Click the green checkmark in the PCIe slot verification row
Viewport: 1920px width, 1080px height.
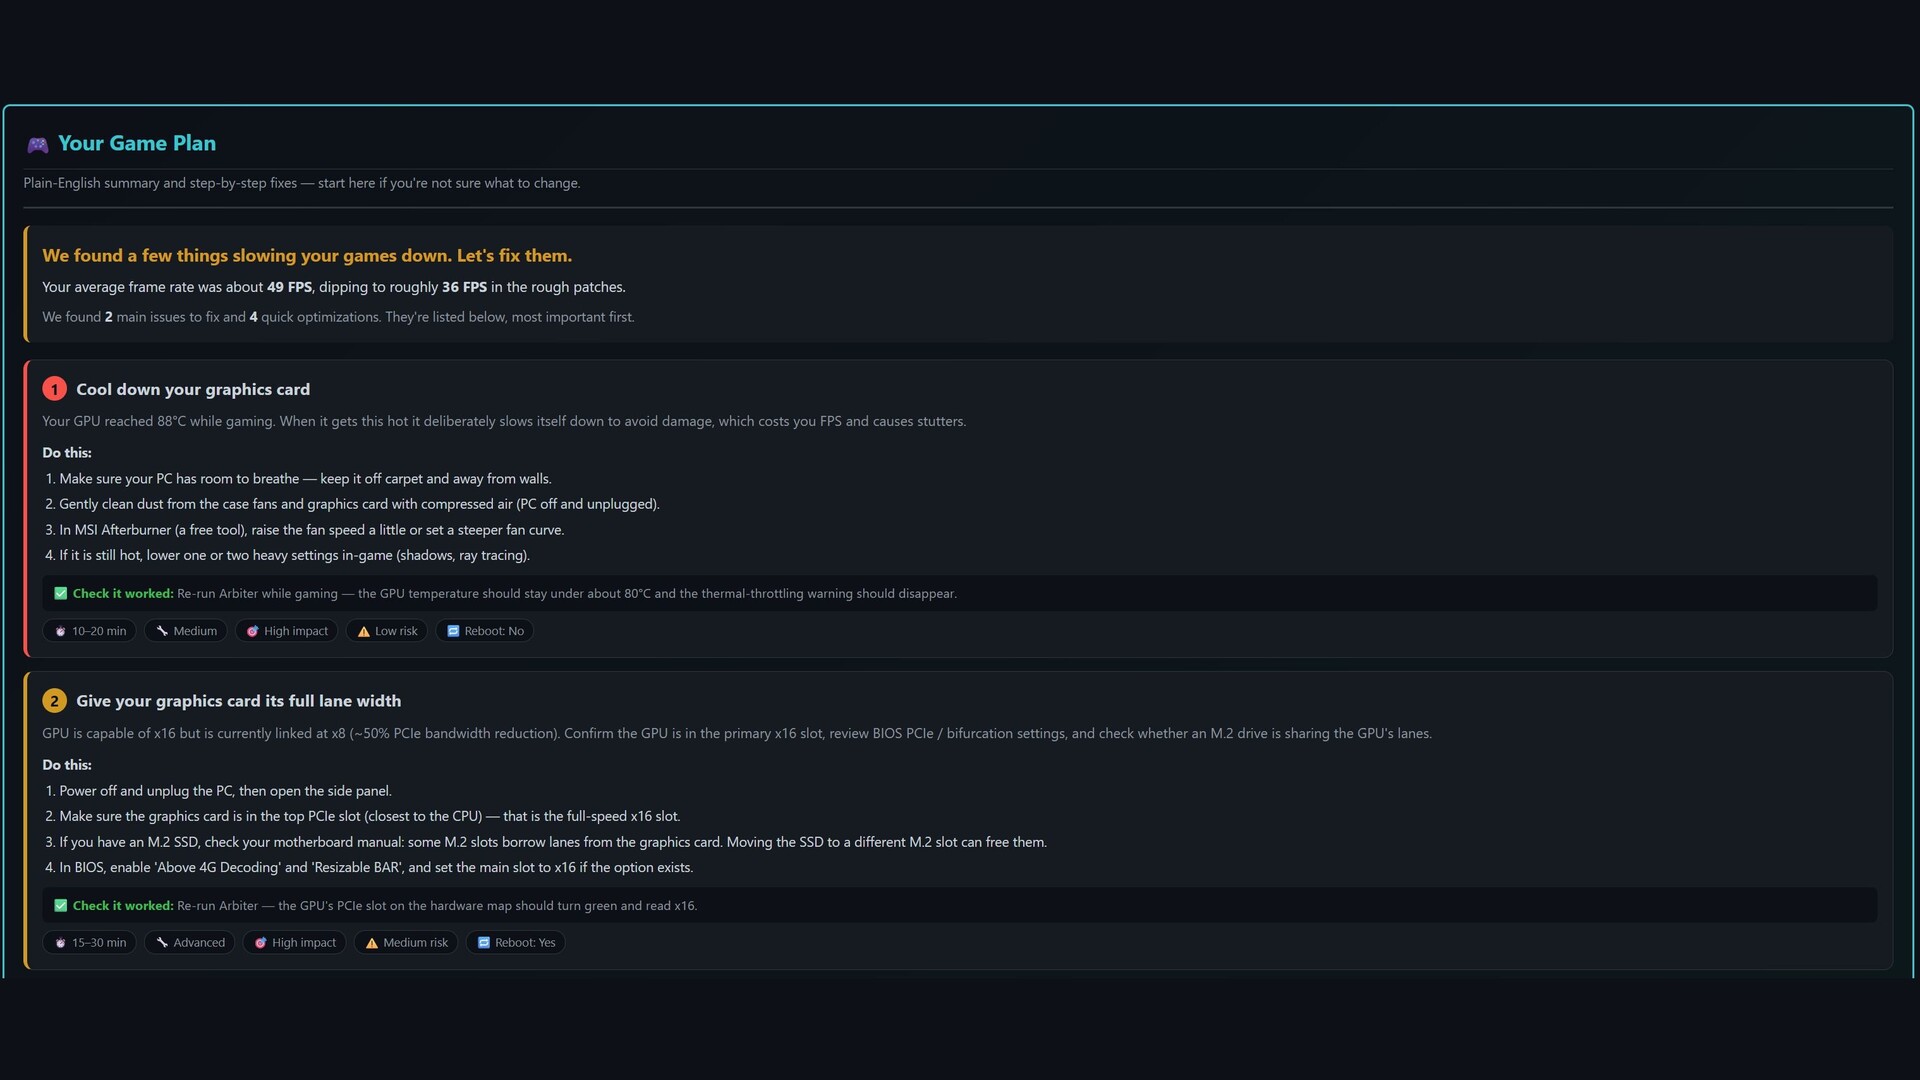pos(61,905)
